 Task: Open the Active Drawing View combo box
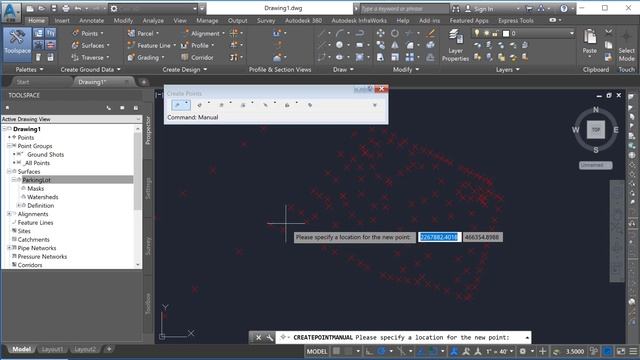71,119
